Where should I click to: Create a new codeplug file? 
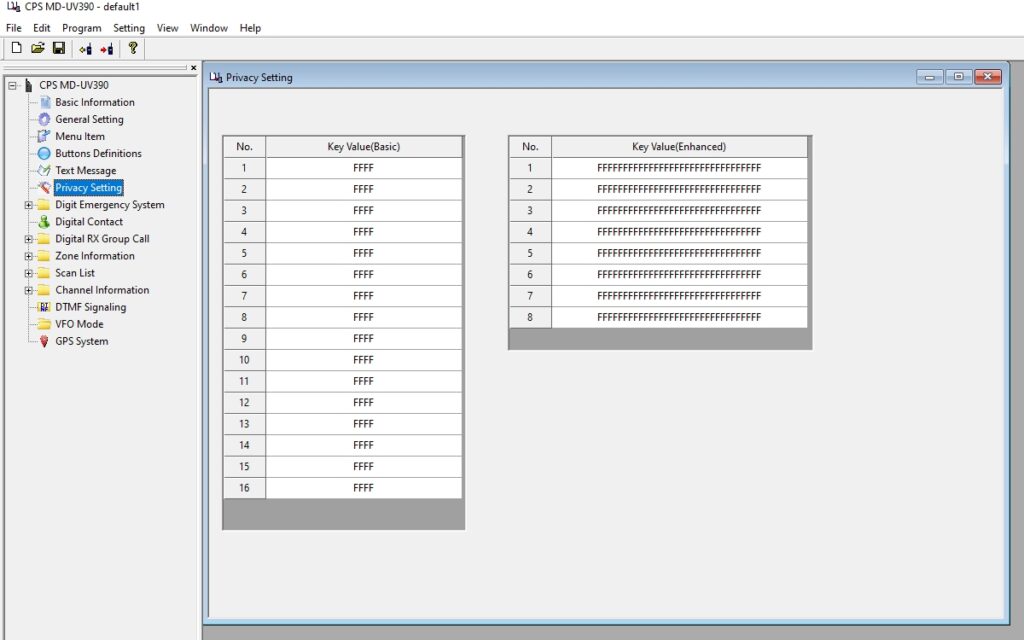click(17, 48)
